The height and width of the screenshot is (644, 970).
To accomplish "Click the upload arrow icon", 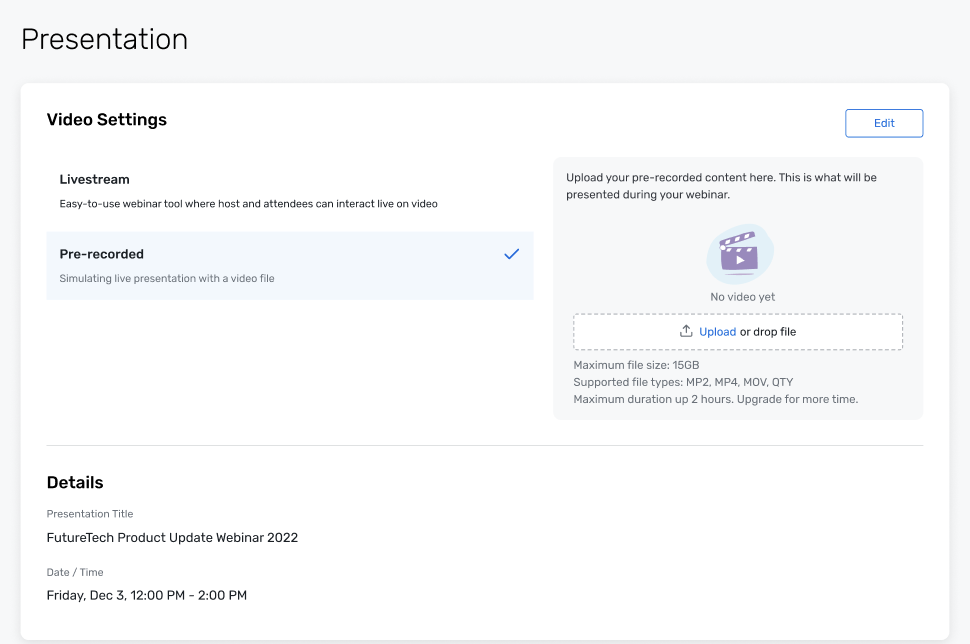I will coord(686,332).
